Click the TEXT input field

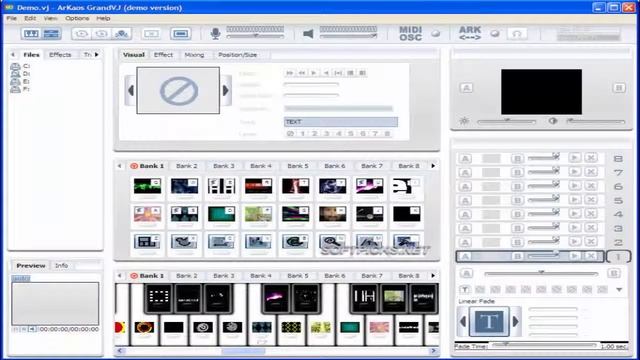tap(341, 122)
